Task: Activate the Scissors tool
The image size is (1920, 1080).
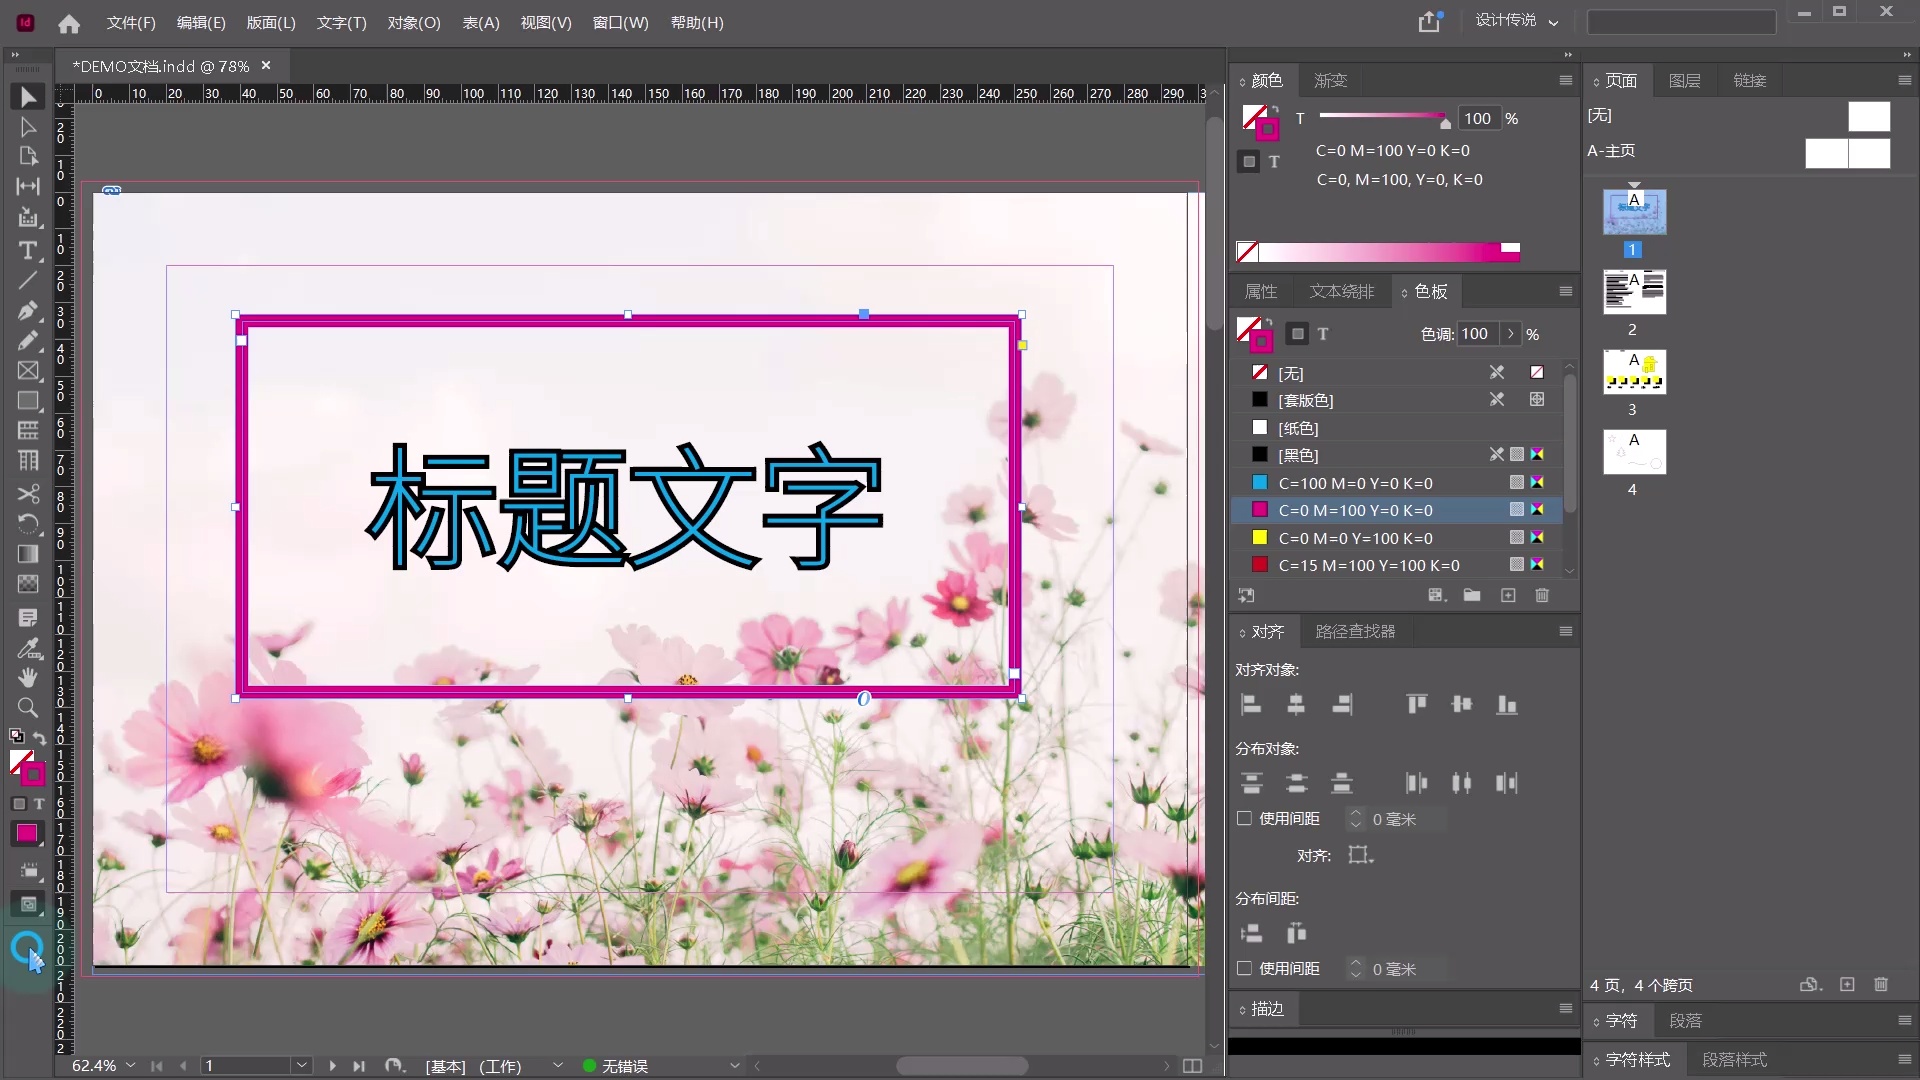Action: click(29, 494)
